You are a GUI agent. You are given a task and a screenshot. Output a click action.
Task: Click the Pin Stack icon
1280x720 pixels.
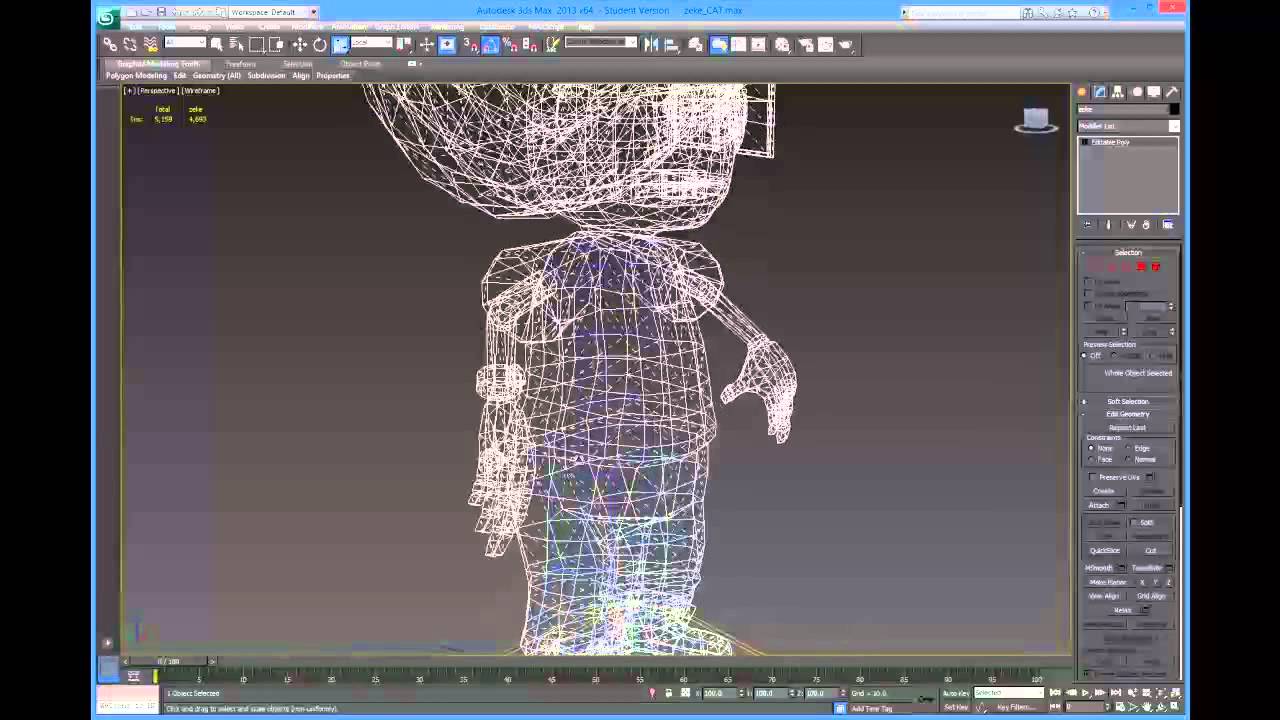1088,225
